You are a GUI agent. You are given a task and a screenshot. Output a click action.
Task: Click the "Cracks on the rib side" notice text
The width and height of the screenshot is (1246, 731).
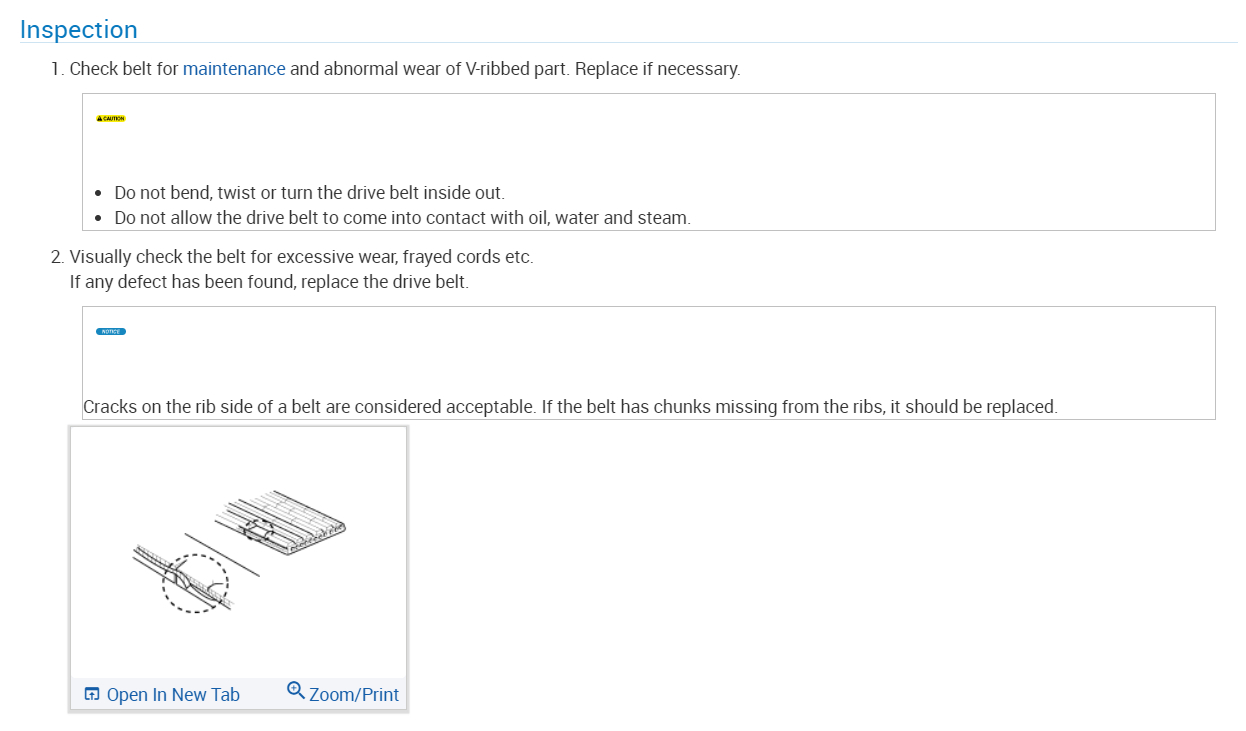(570, 407)
